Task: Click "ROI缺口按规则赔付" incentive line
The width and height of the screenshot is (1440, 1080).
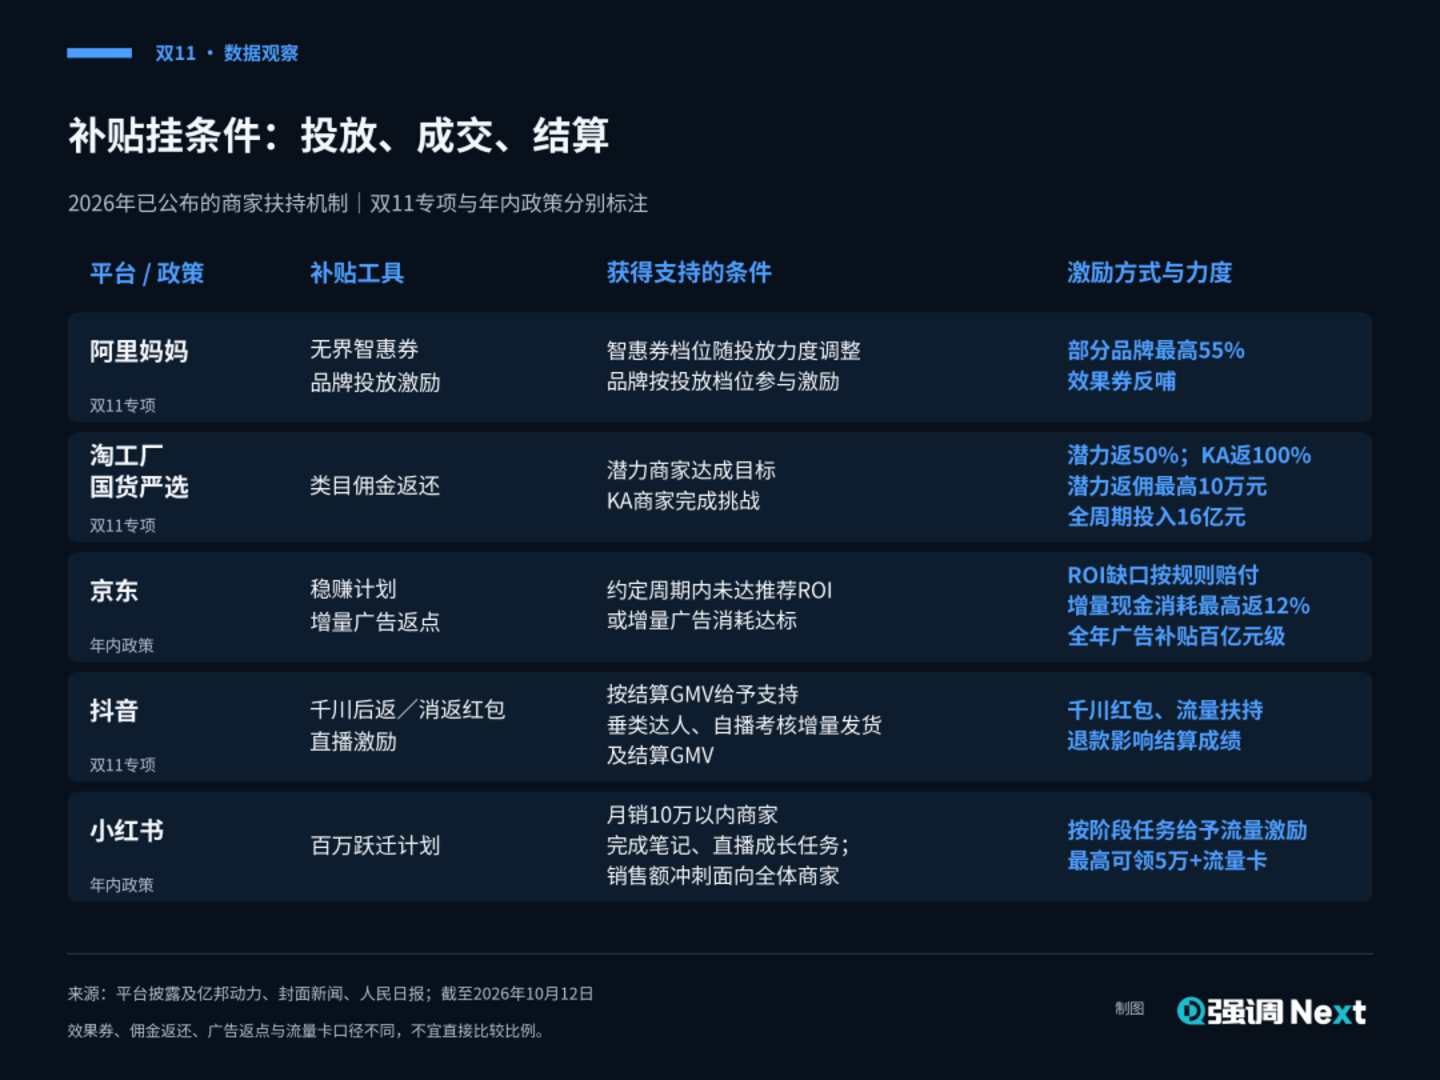Action: 1163,575
